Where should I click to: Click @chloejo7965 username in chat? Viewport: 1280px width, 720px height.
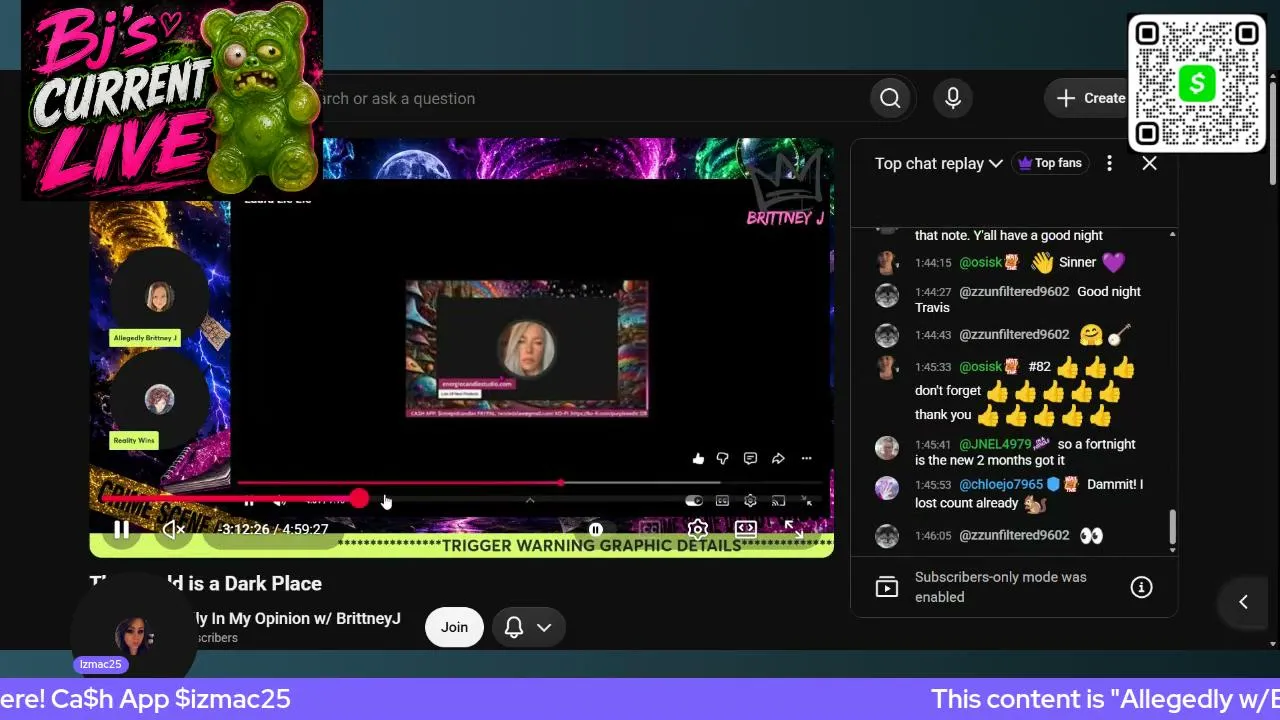point(1001,484)
